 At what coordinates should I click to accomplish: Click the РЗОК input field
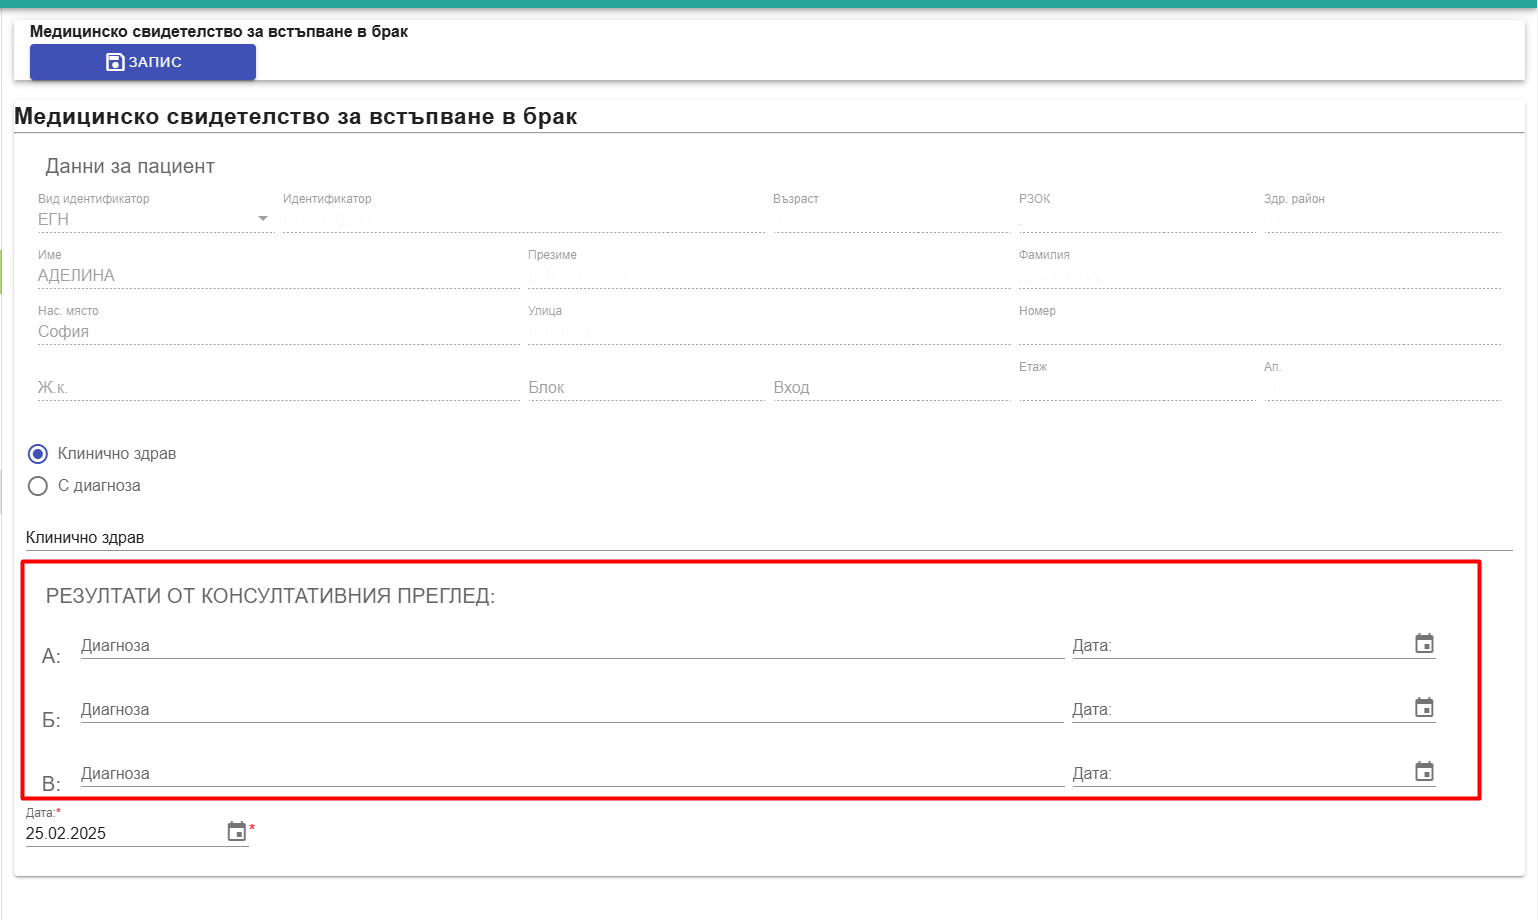(x=1137, y=219)
